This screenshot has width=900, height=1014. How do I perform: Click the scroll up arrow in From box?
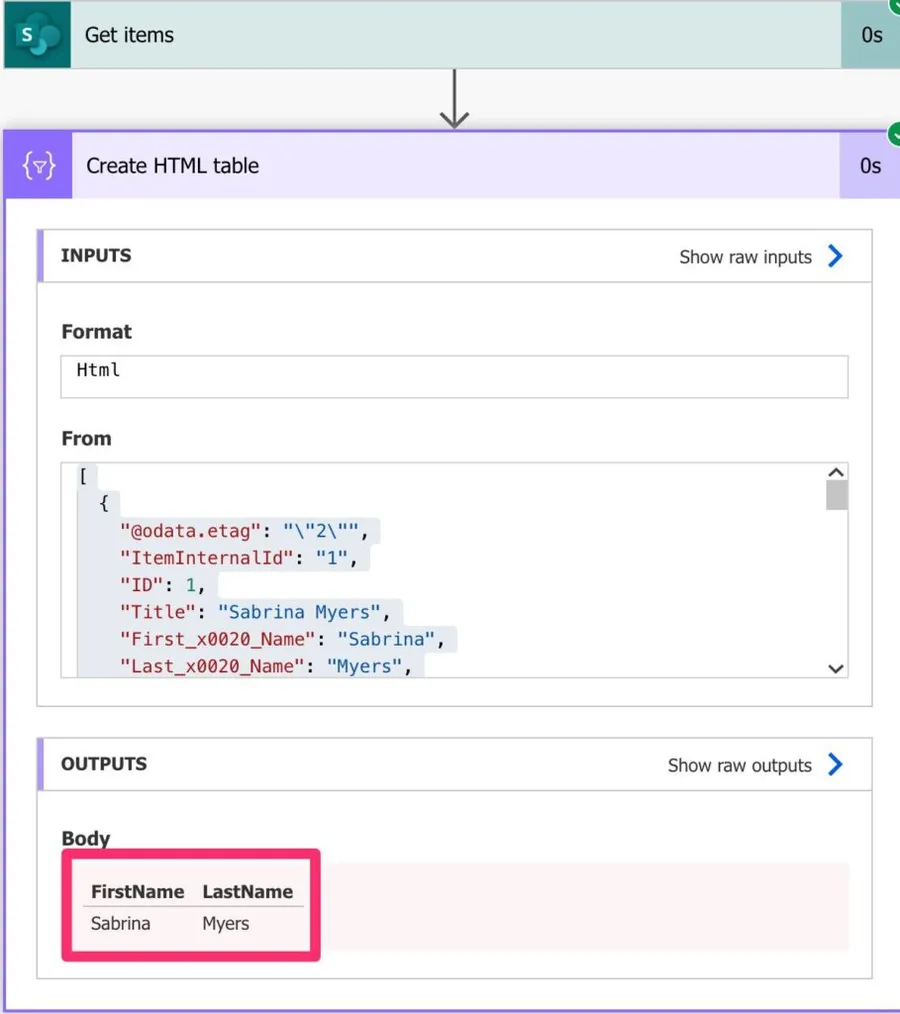click(x=836, y=473)
